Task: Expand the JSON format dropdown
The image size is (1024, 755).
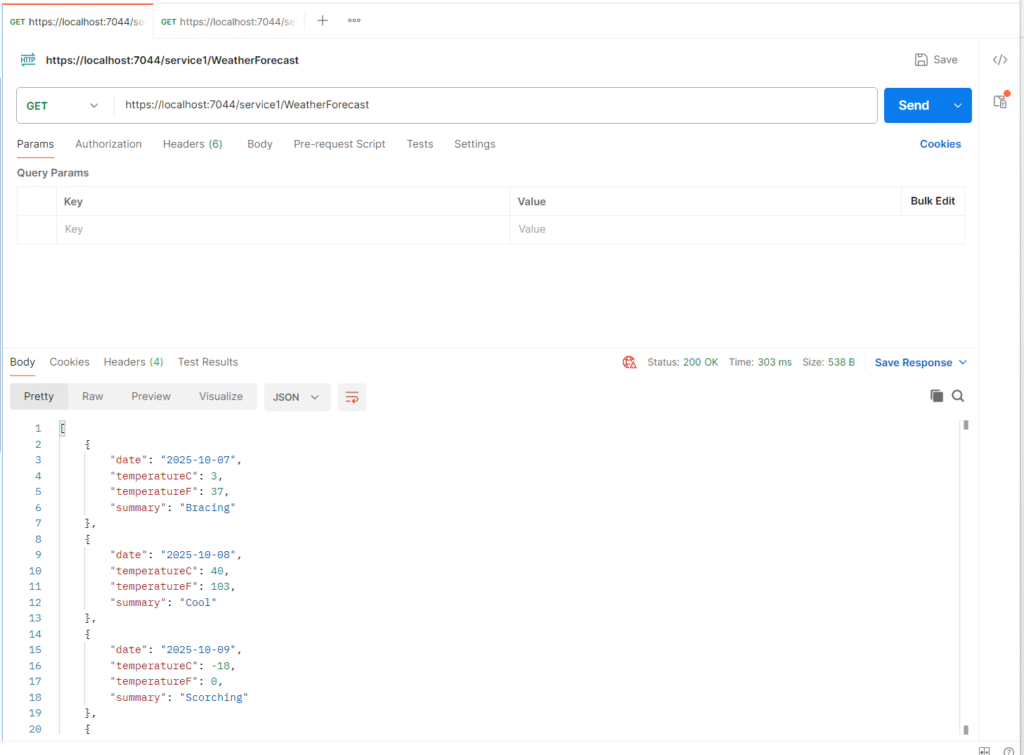Action: point(297,397)
